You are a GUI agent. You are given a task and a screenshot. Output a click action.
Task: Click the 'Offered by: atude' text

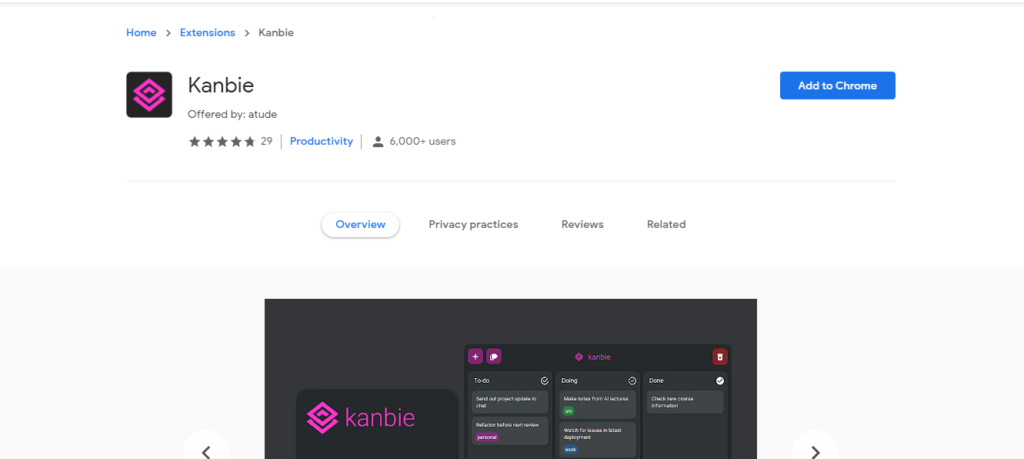(x=232, y=114)
